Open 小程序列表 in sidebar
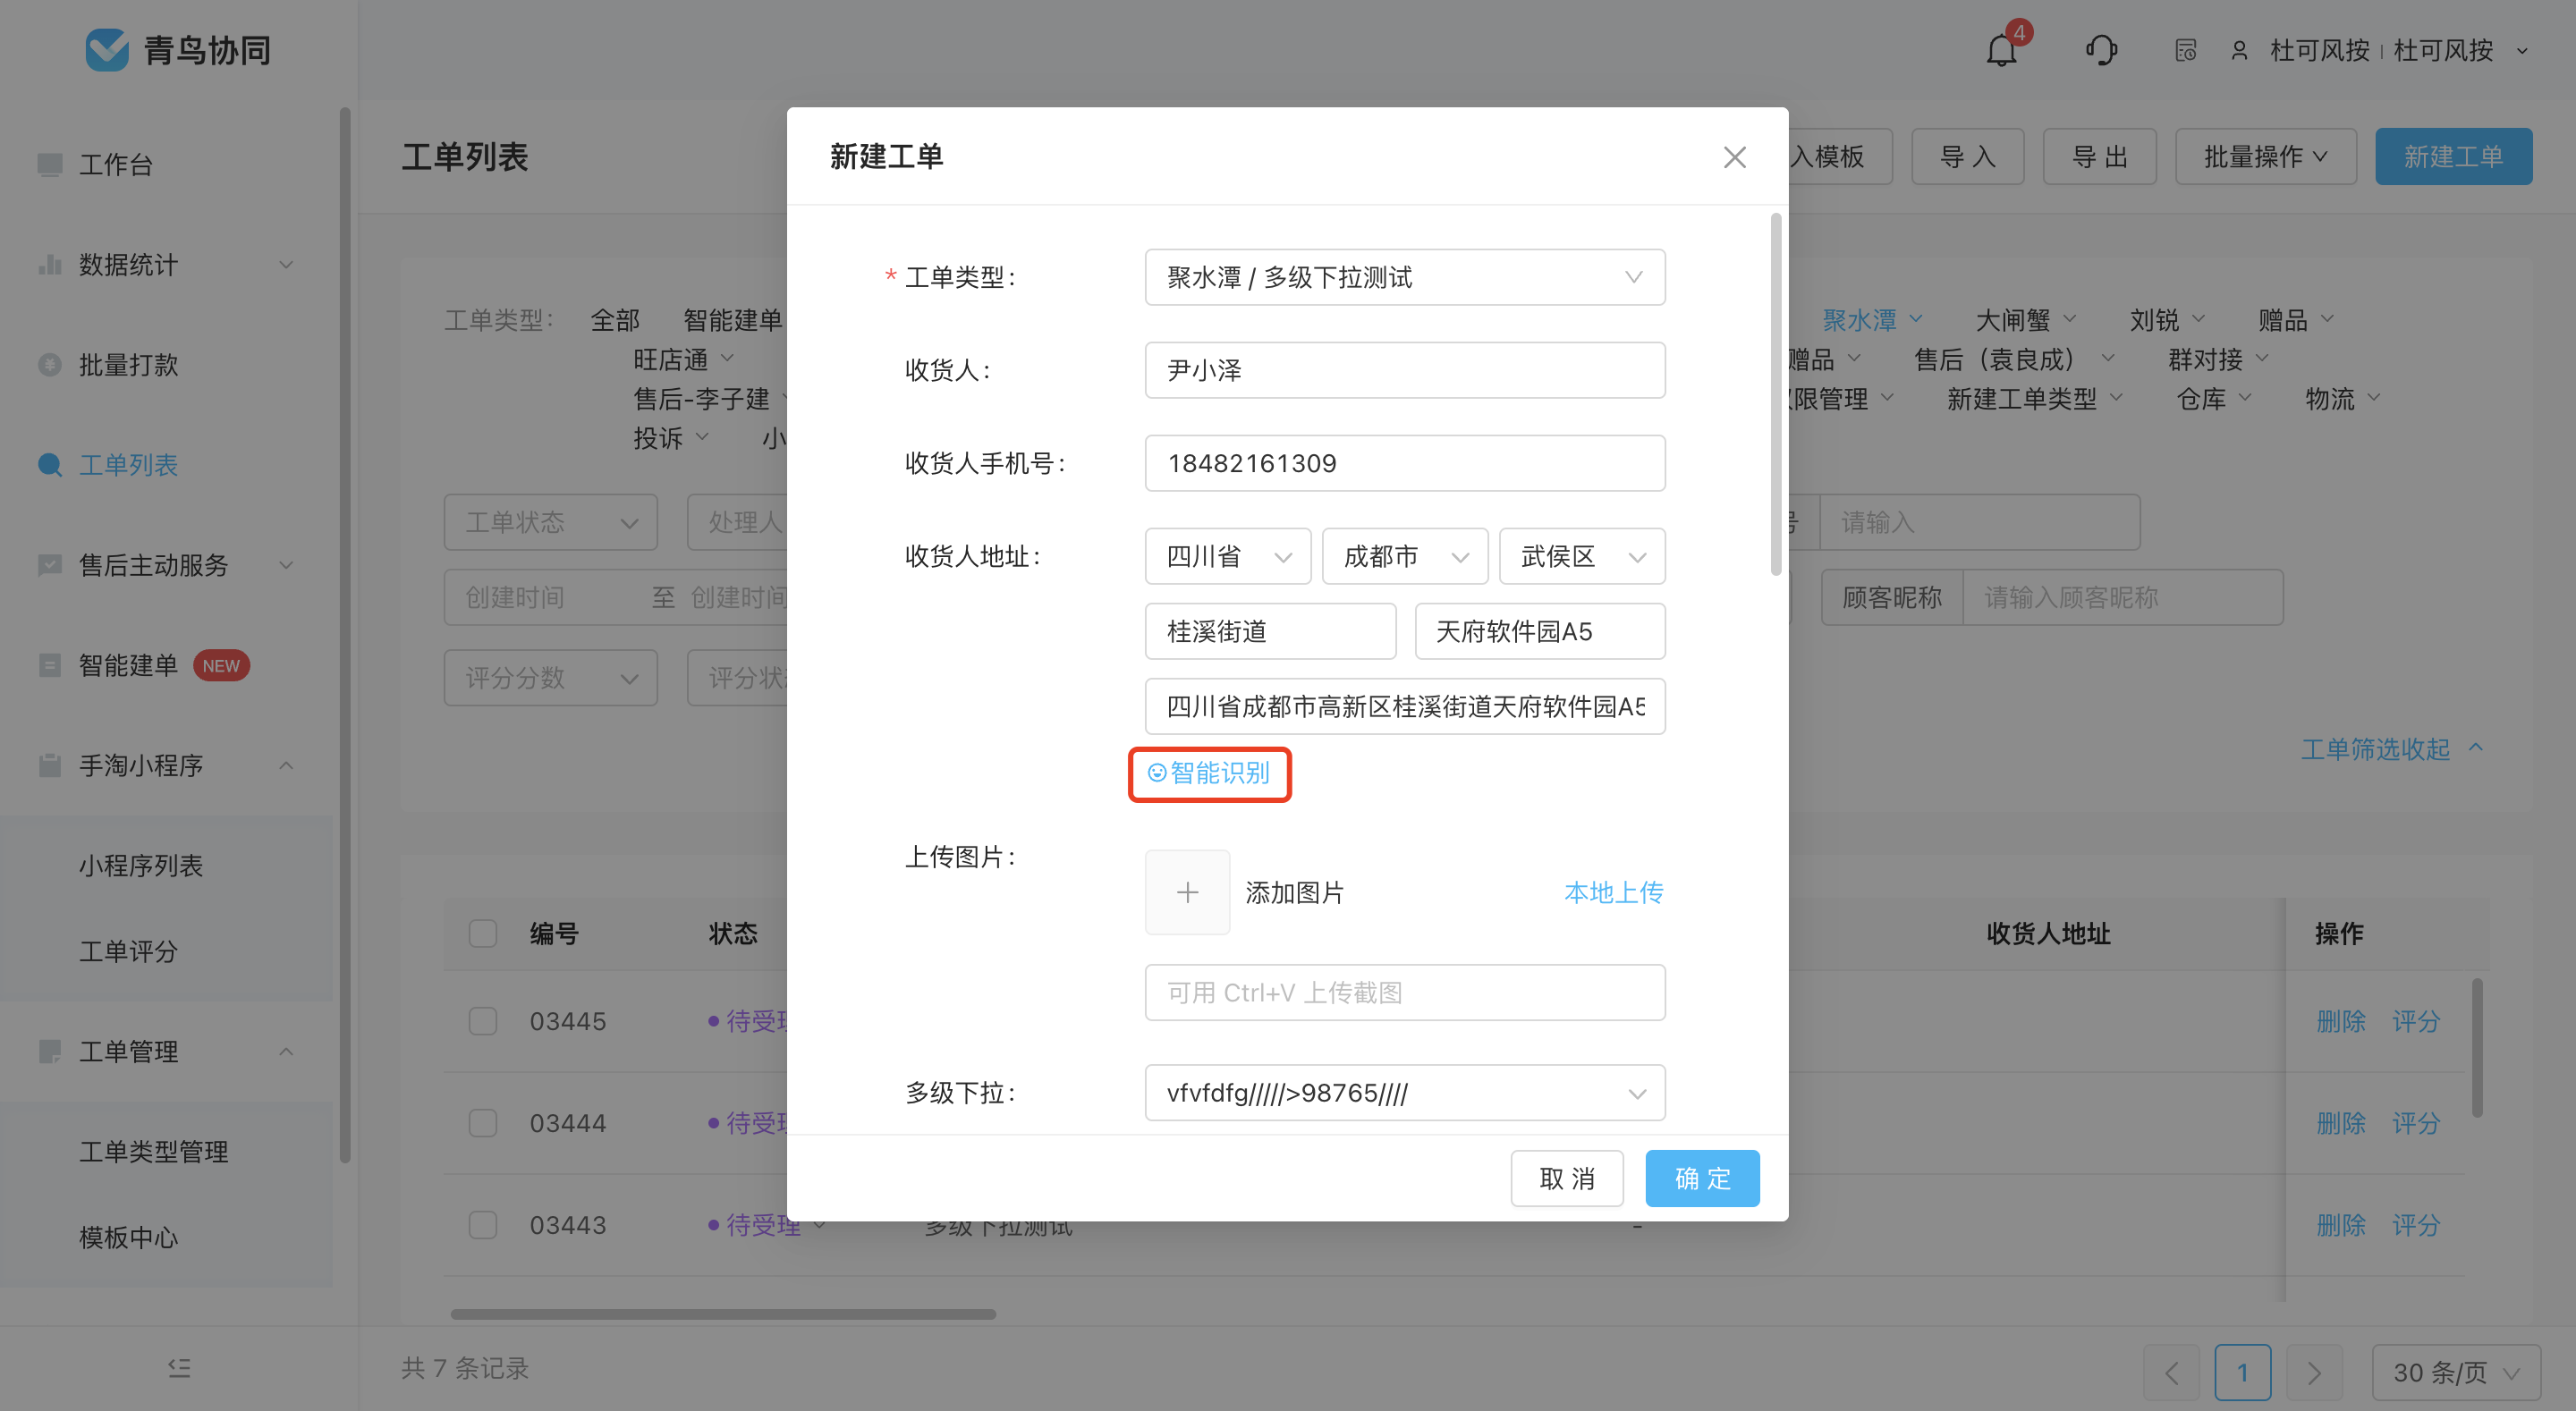The image size is (2576, 1411). [141, 865]
